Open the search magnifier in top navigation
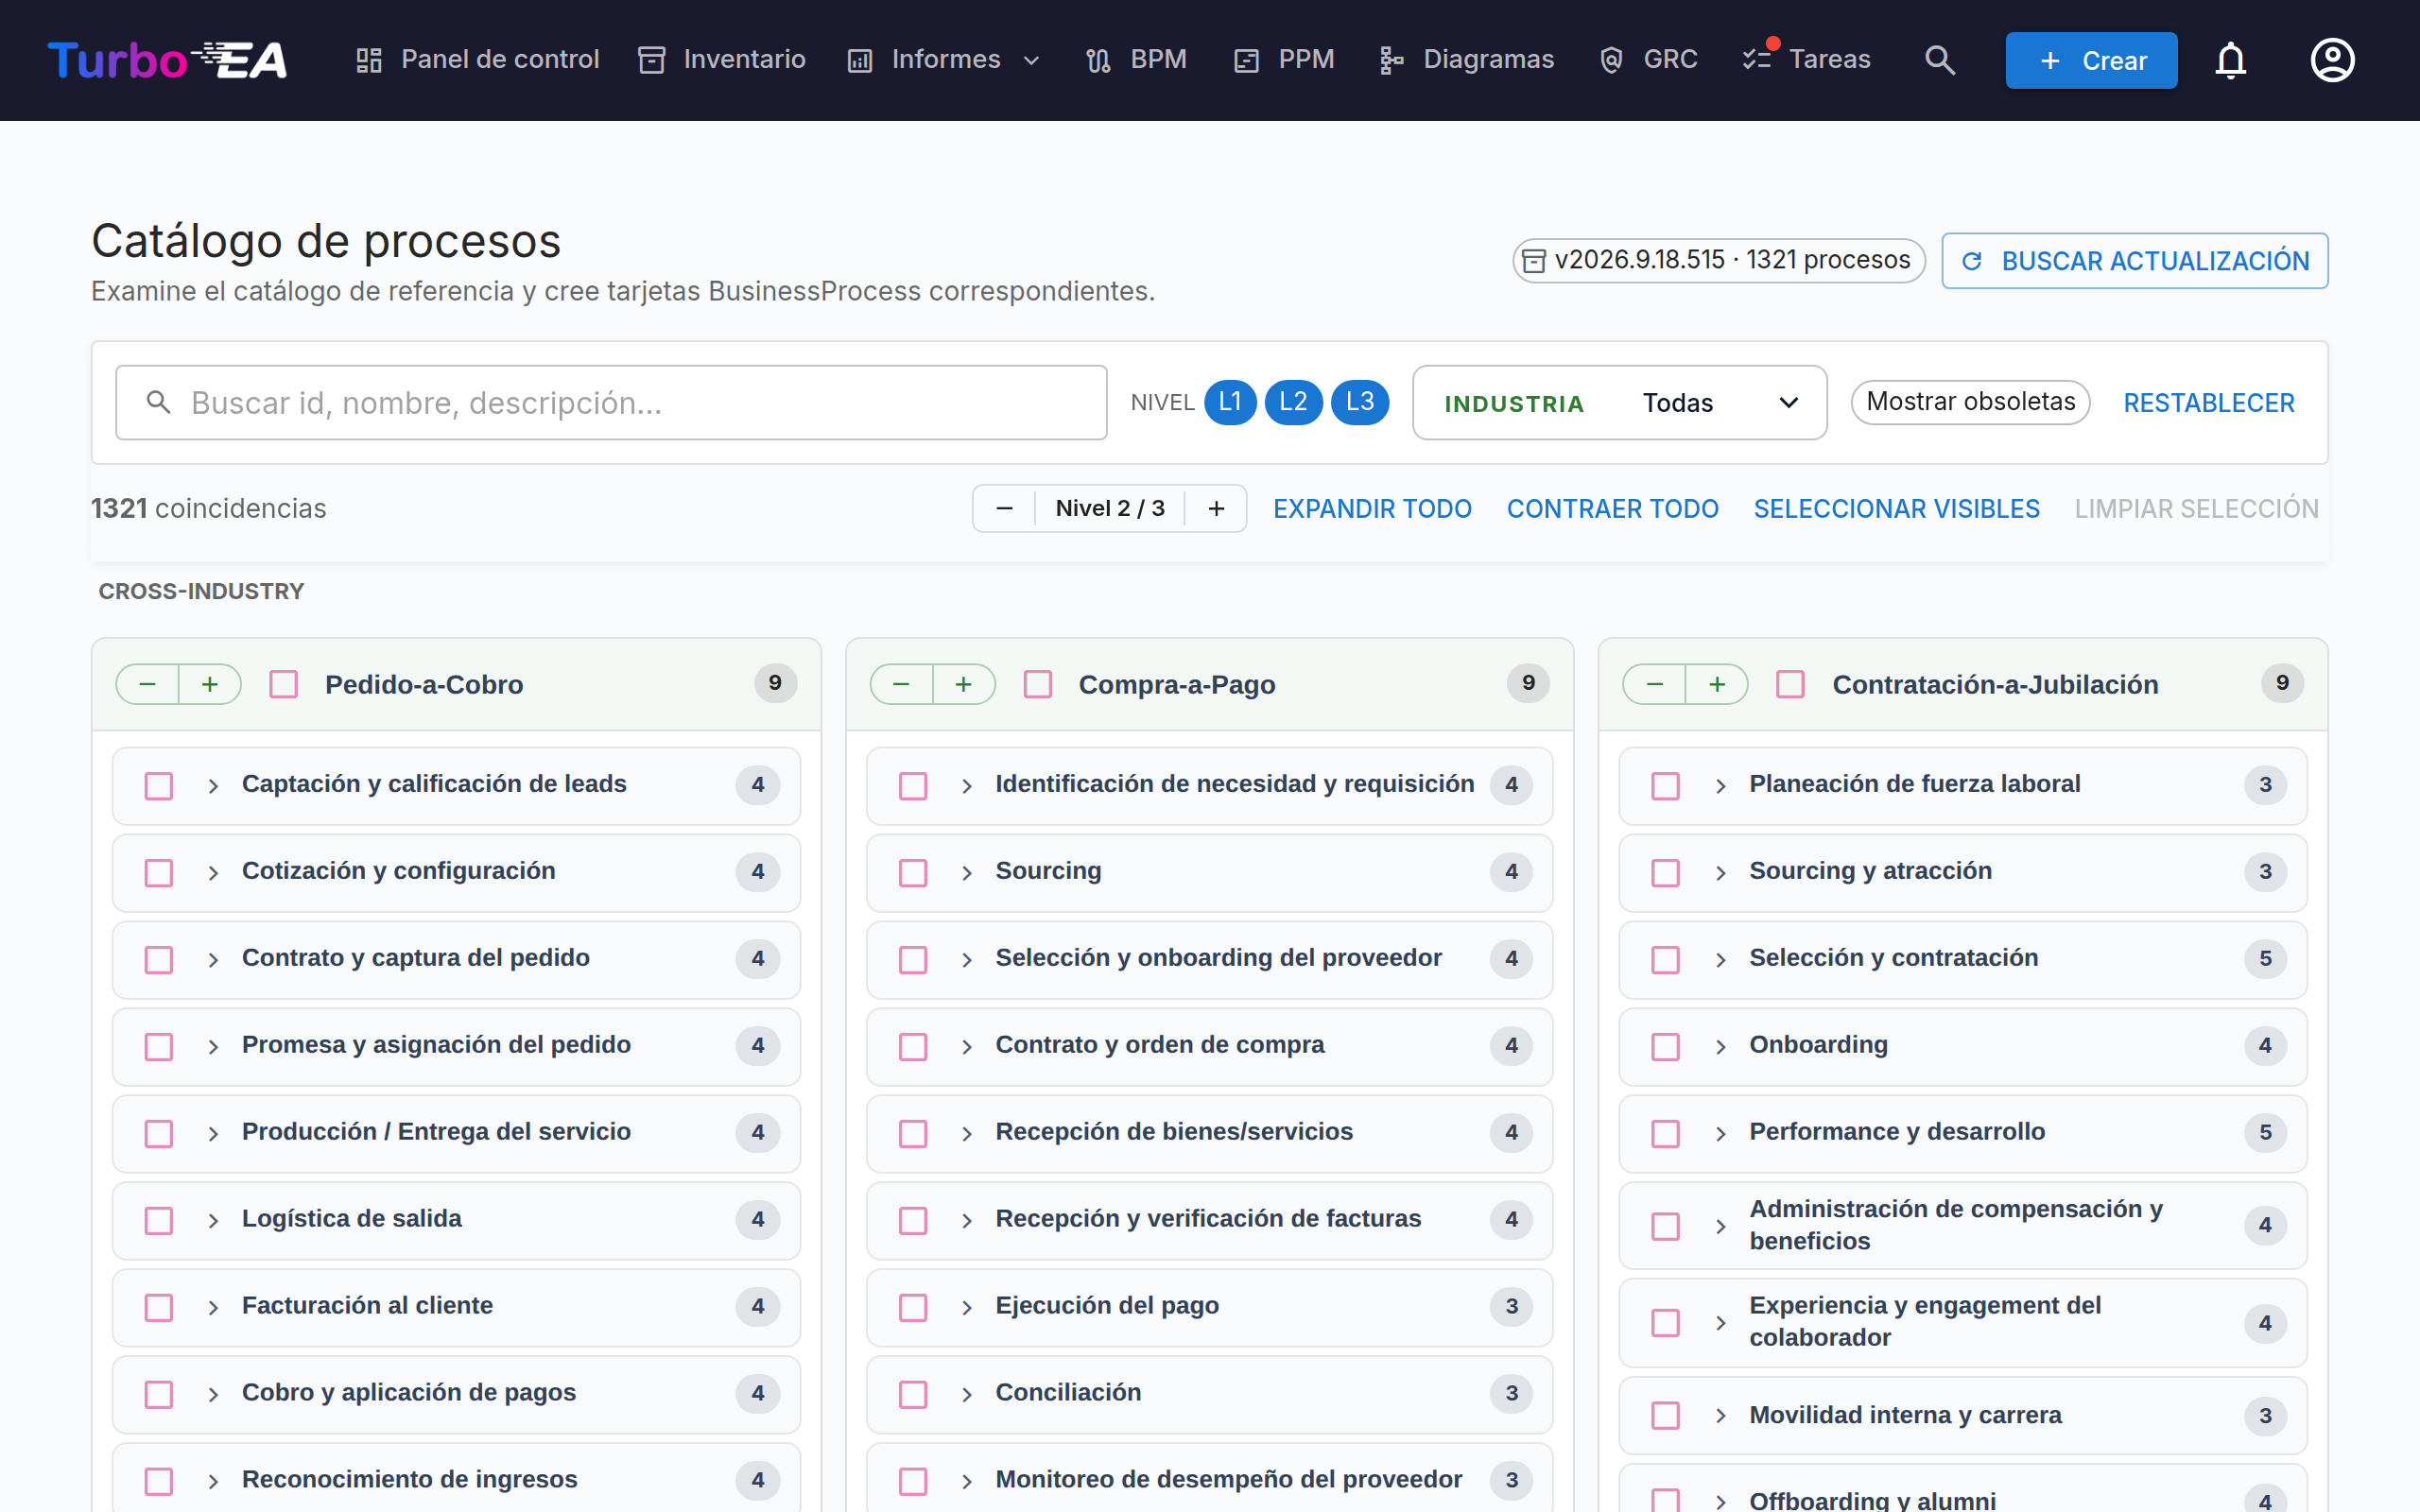This screenshot has width=2420, height=1512. 1939,60
